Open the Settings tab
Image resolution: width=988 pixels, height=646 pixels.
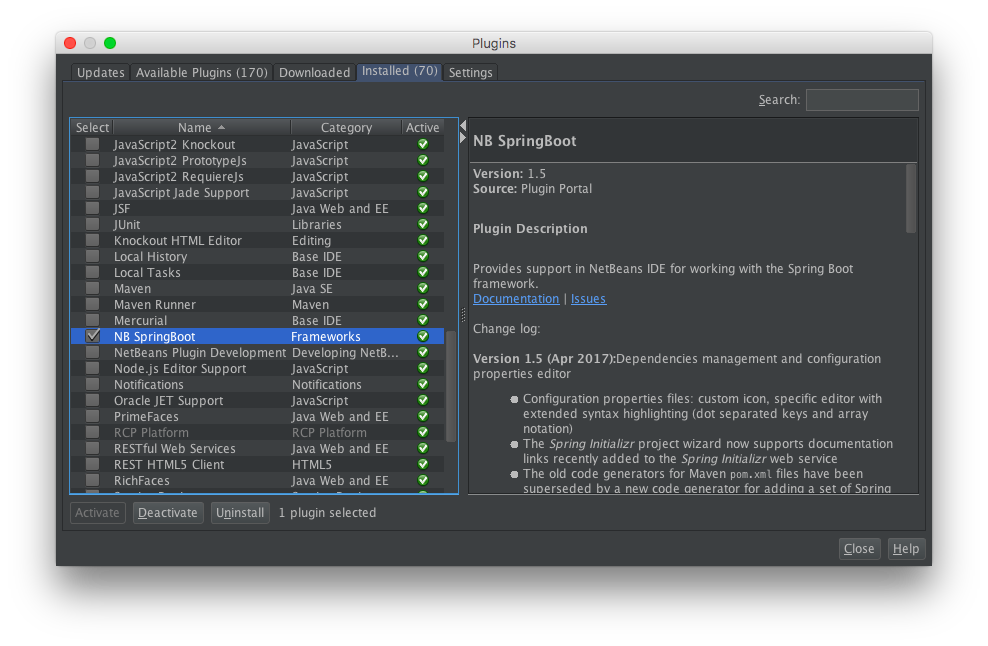pyautogui.click(x=470, y=72)
